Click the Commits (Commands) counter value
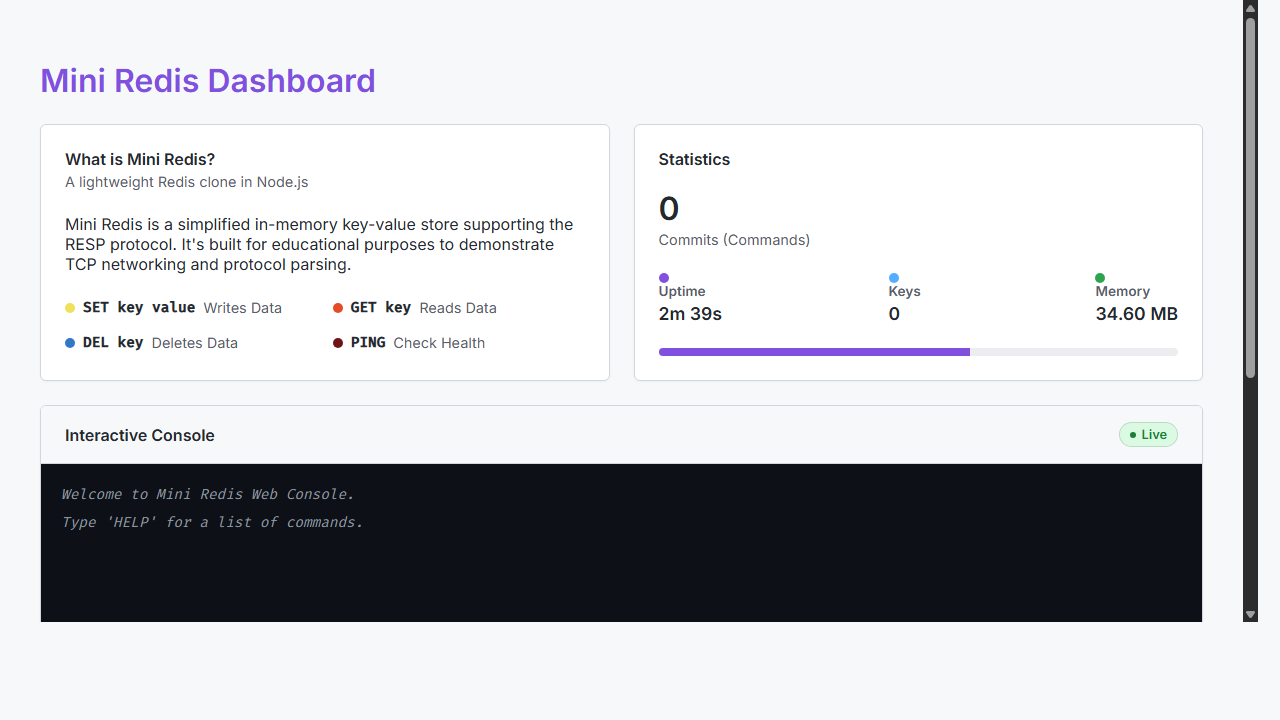Screen dimensions: 1280x720 click(669, 209)
